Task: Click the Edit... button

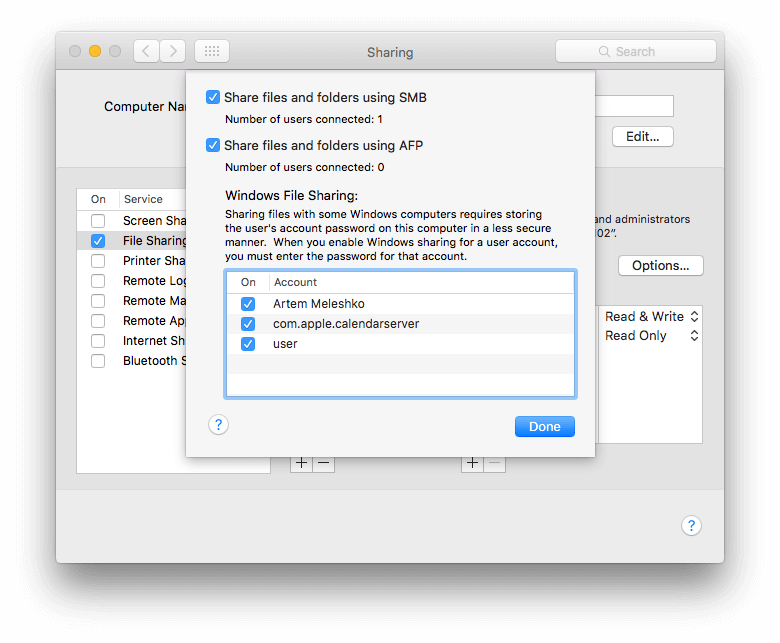Action: pyautogui.click(x=643, y=137)
